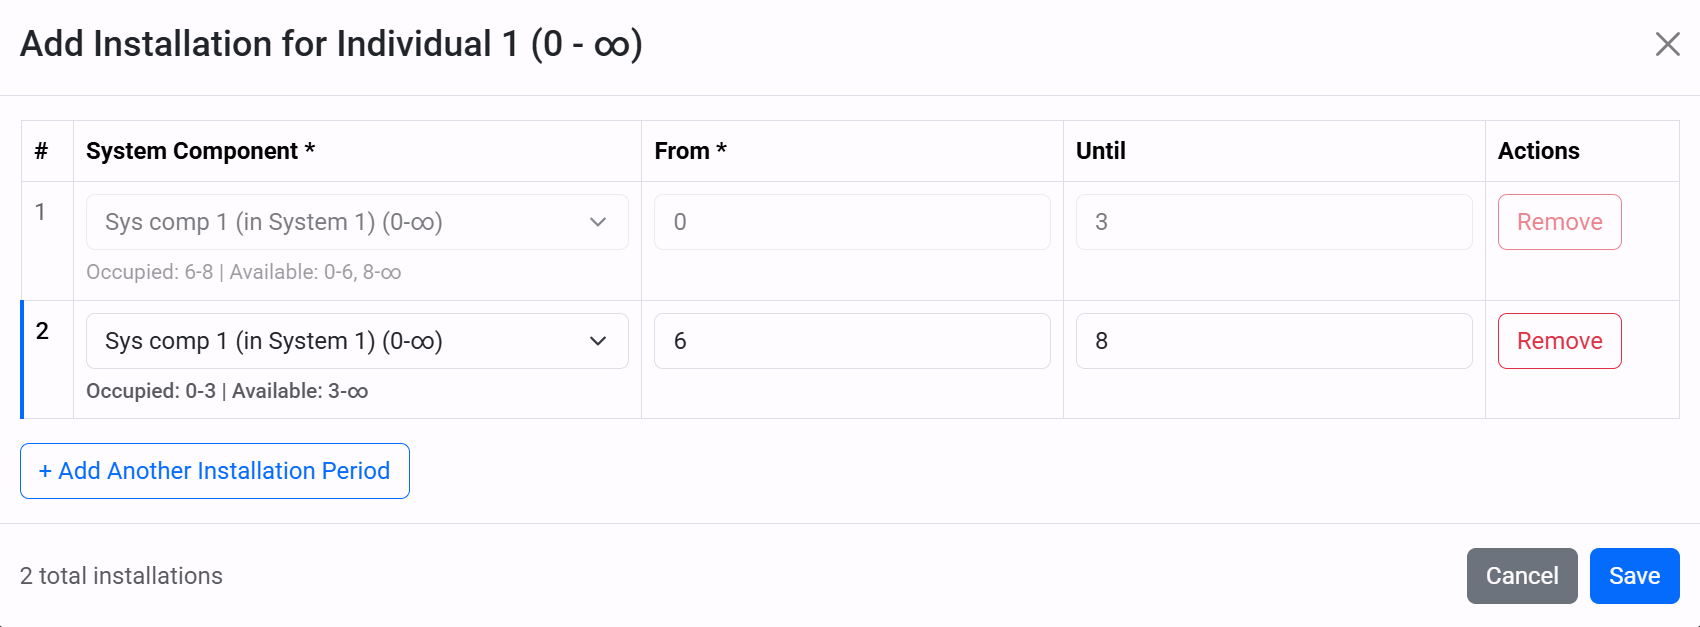This screenshot has width=1700, height=627.
Task: Remove installation row 1
Action: point(1559,221)
